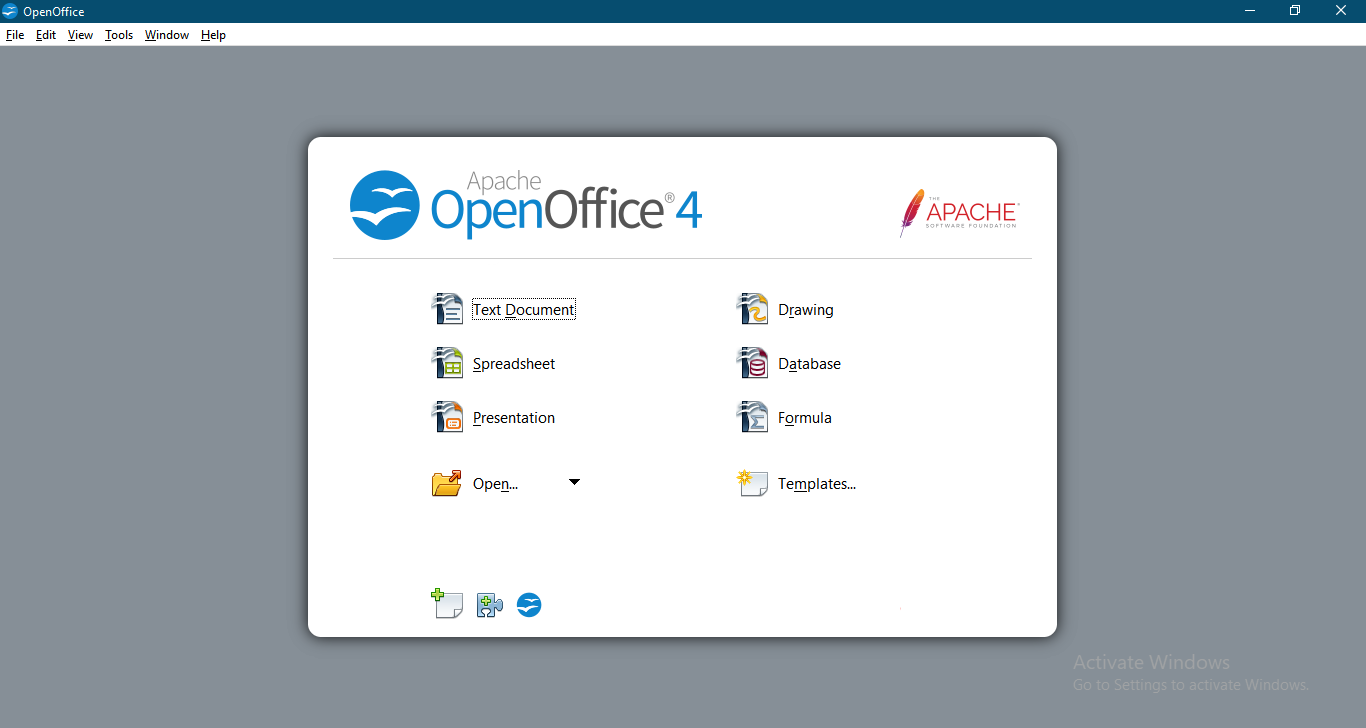1366x728 pixels.
Task: Click the Templates... label
Action: (817, 484)
